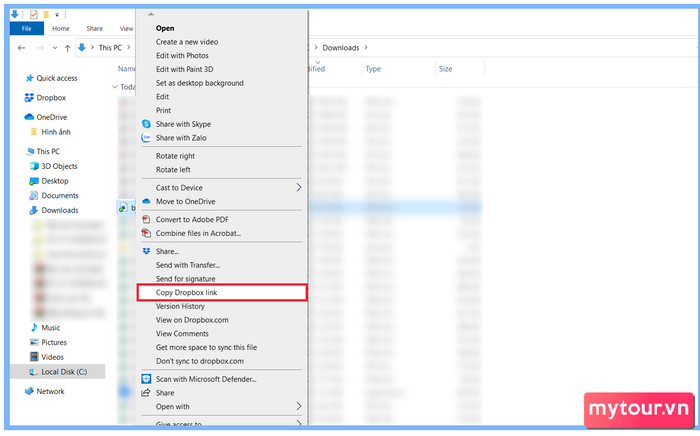Select Local Disk (C:) in the navigation pane
The width and height of the screenshot is (700, 436).
pos(58,372)
